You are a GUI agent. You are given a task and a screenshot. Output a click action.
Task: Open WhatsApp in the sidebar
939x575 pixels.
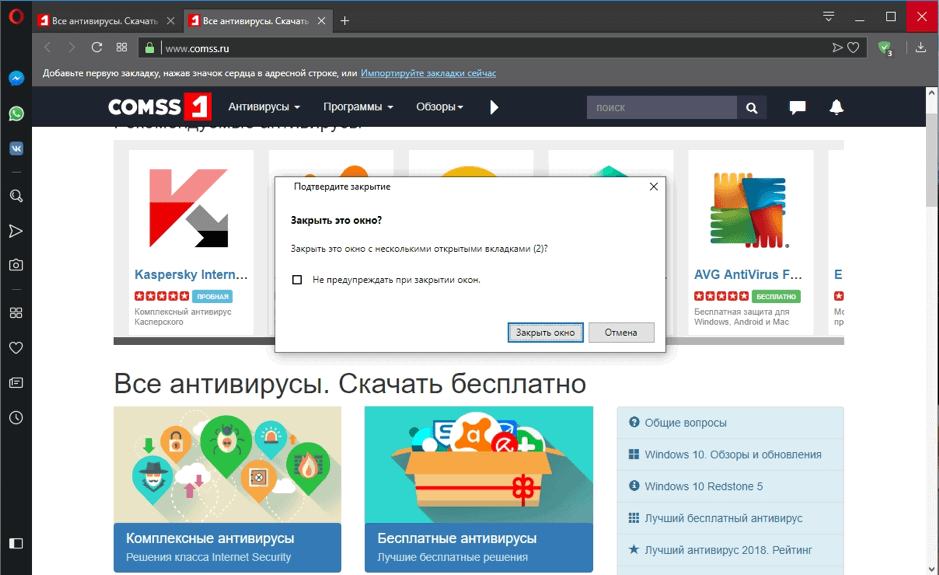tap(16, 113)
